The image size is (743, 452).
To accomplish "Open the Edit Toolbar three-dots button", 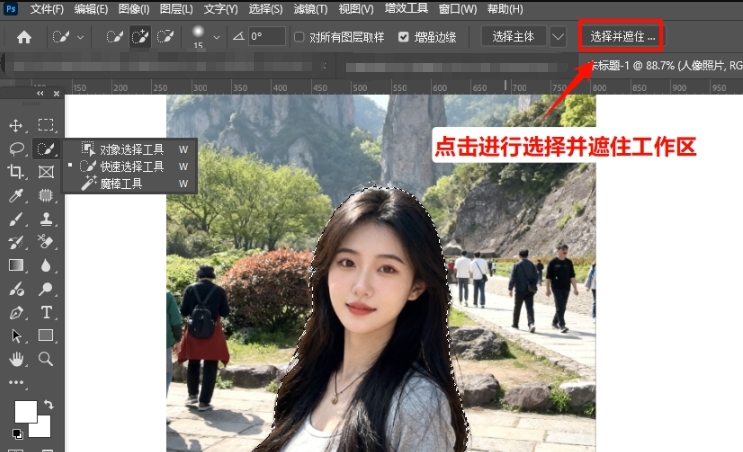I will point(16,382).
